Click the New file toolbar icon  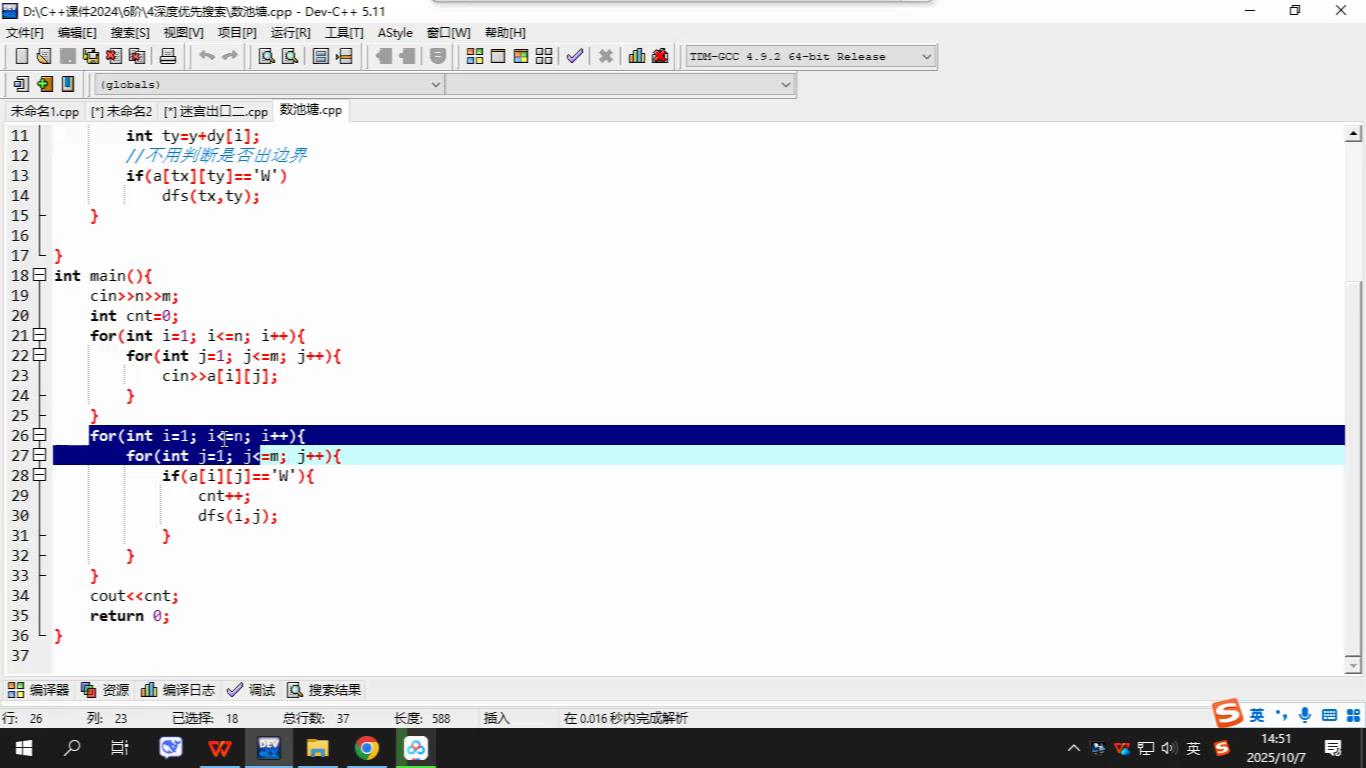(x=21, y=56)
